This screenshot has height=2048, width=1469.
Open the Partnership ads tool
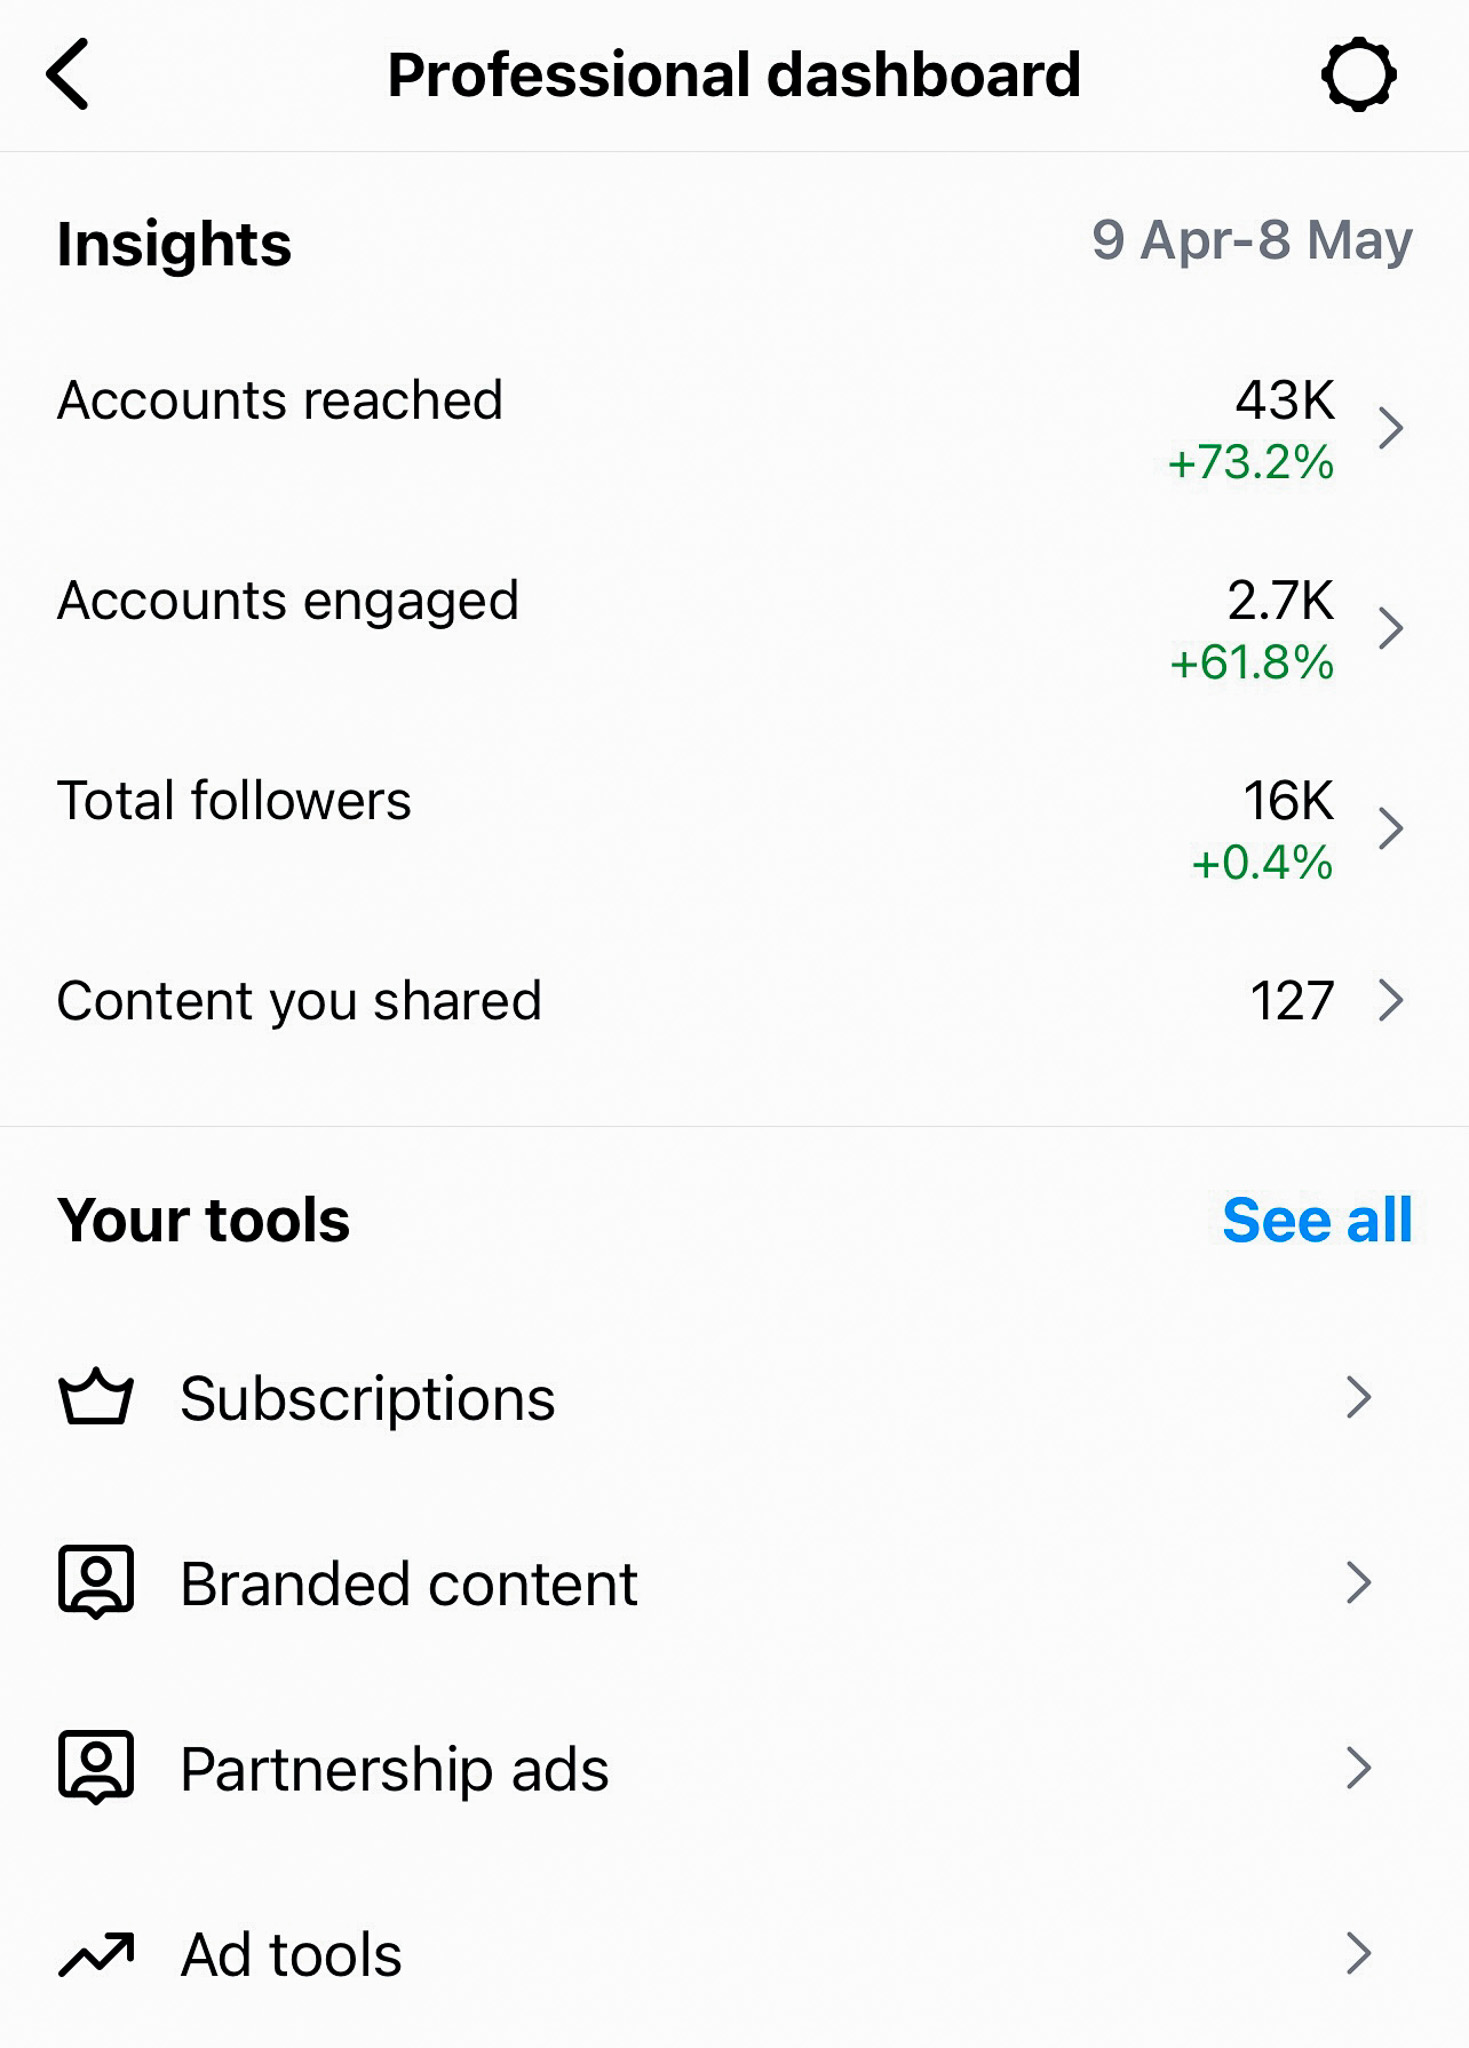coord(734,1768)
